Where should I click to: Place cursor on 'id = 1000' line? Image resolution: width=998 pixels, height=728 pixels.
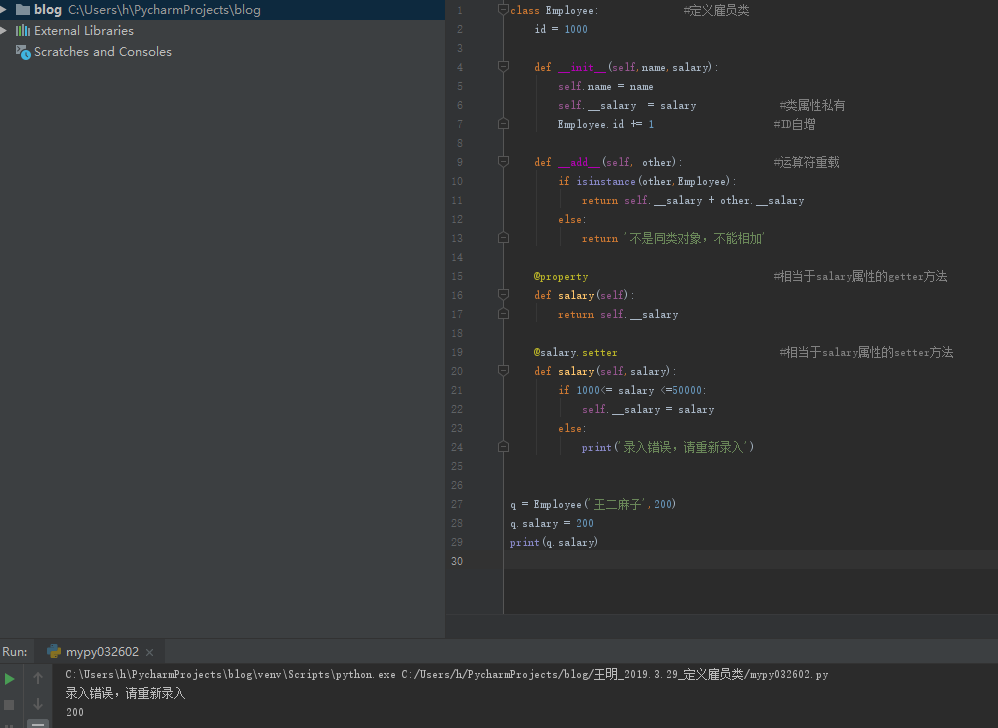pyautogui.click(x=561, y=29)
